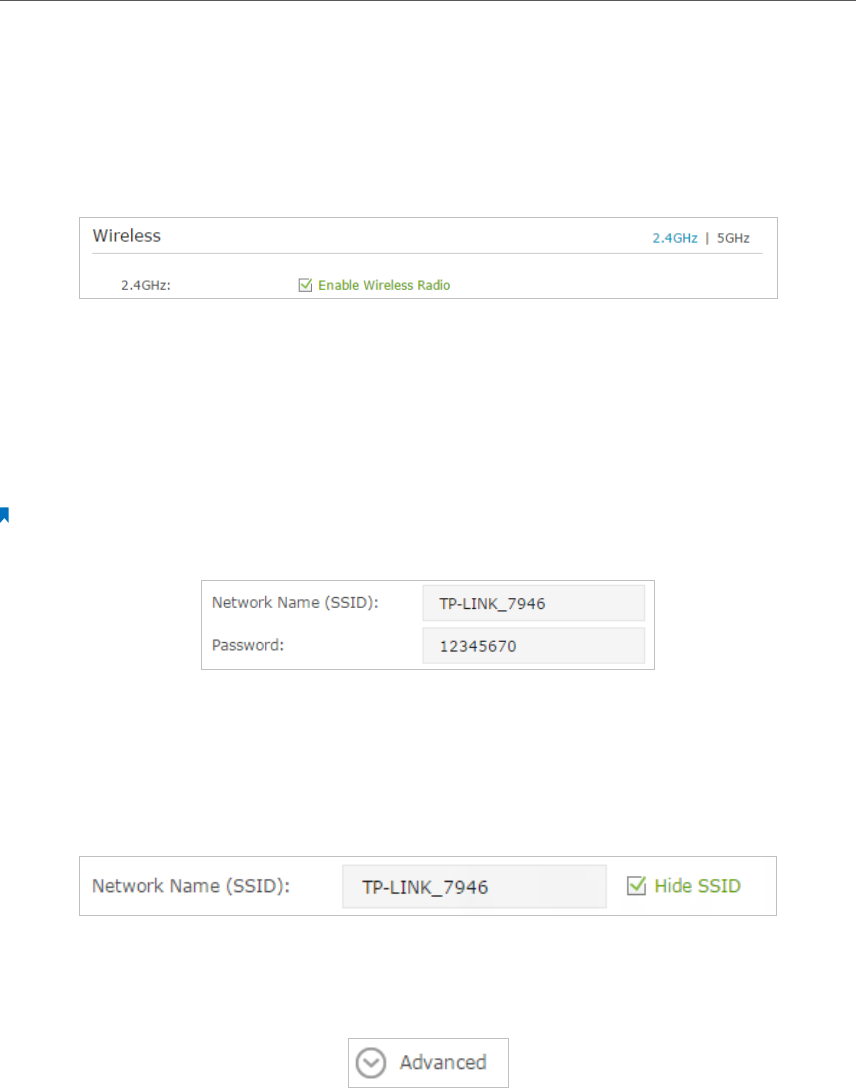Expand the Advanced settings button
Screen dimensions: 856x1088
pyautogui.click(x=428, y=1062)
